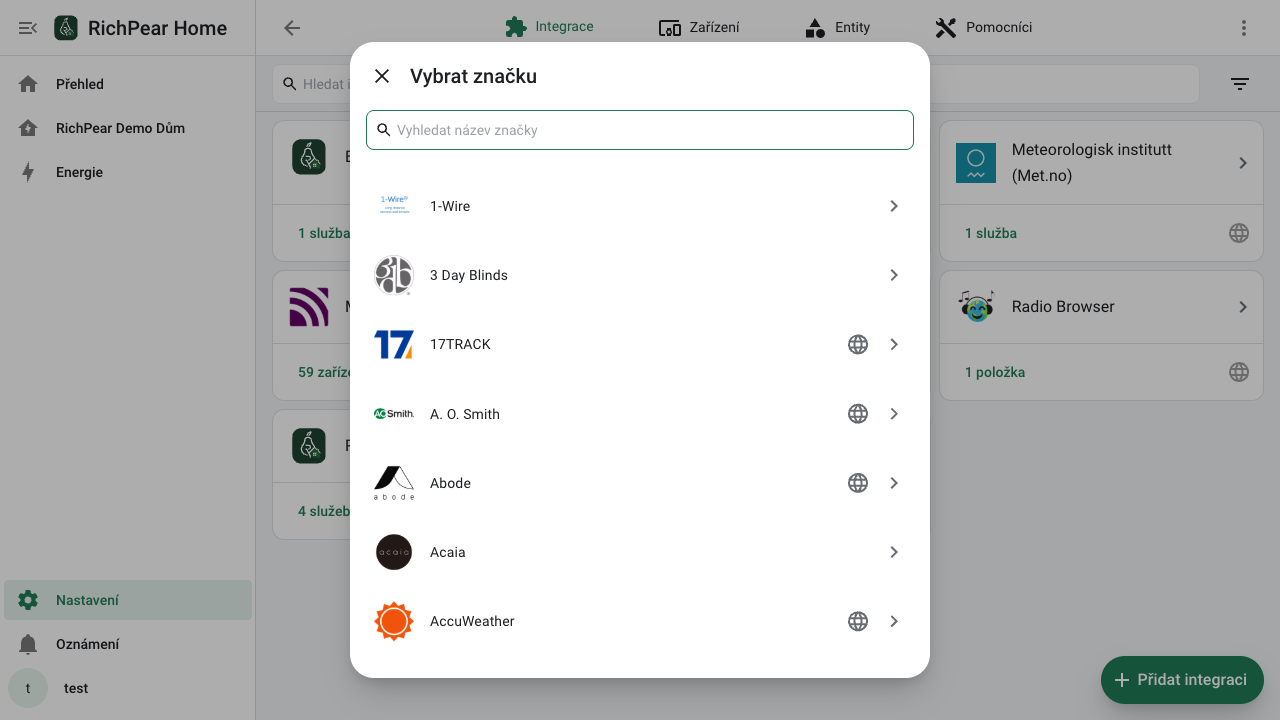
Task: Click the globe icon on the Radio Browser card
Action: point(1239,372)
